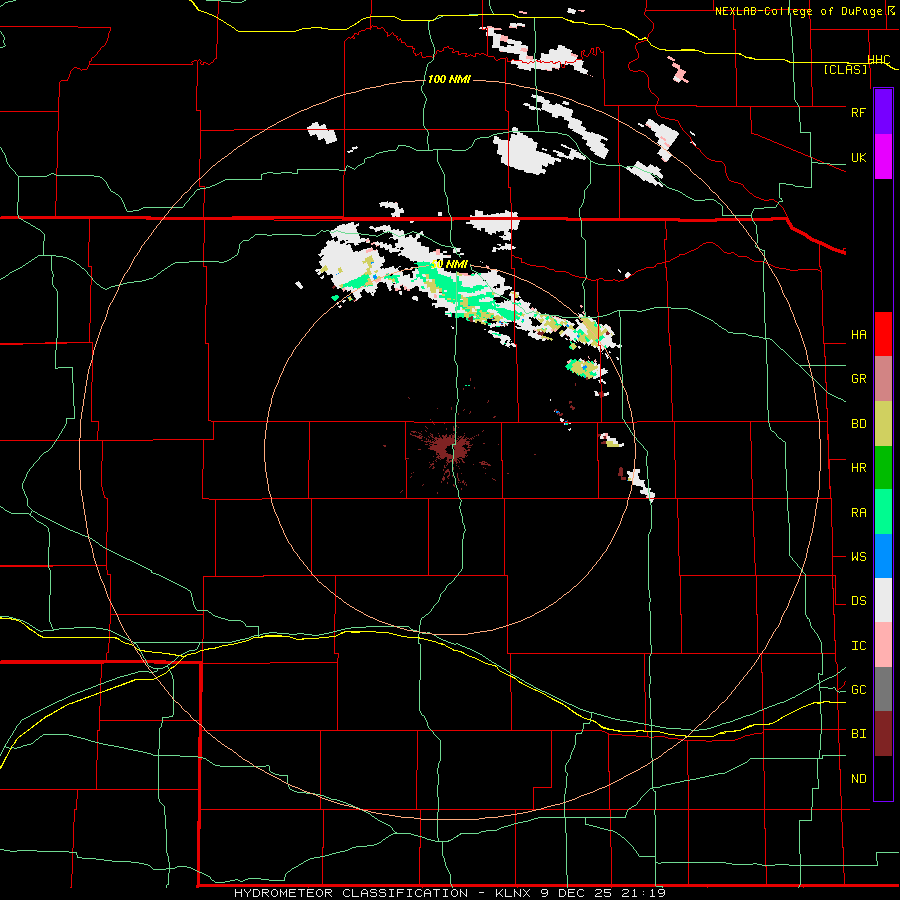Pick the mint green RA legend swatch
The width and height of the screenshot is (900, 900).
coord(883,512)
